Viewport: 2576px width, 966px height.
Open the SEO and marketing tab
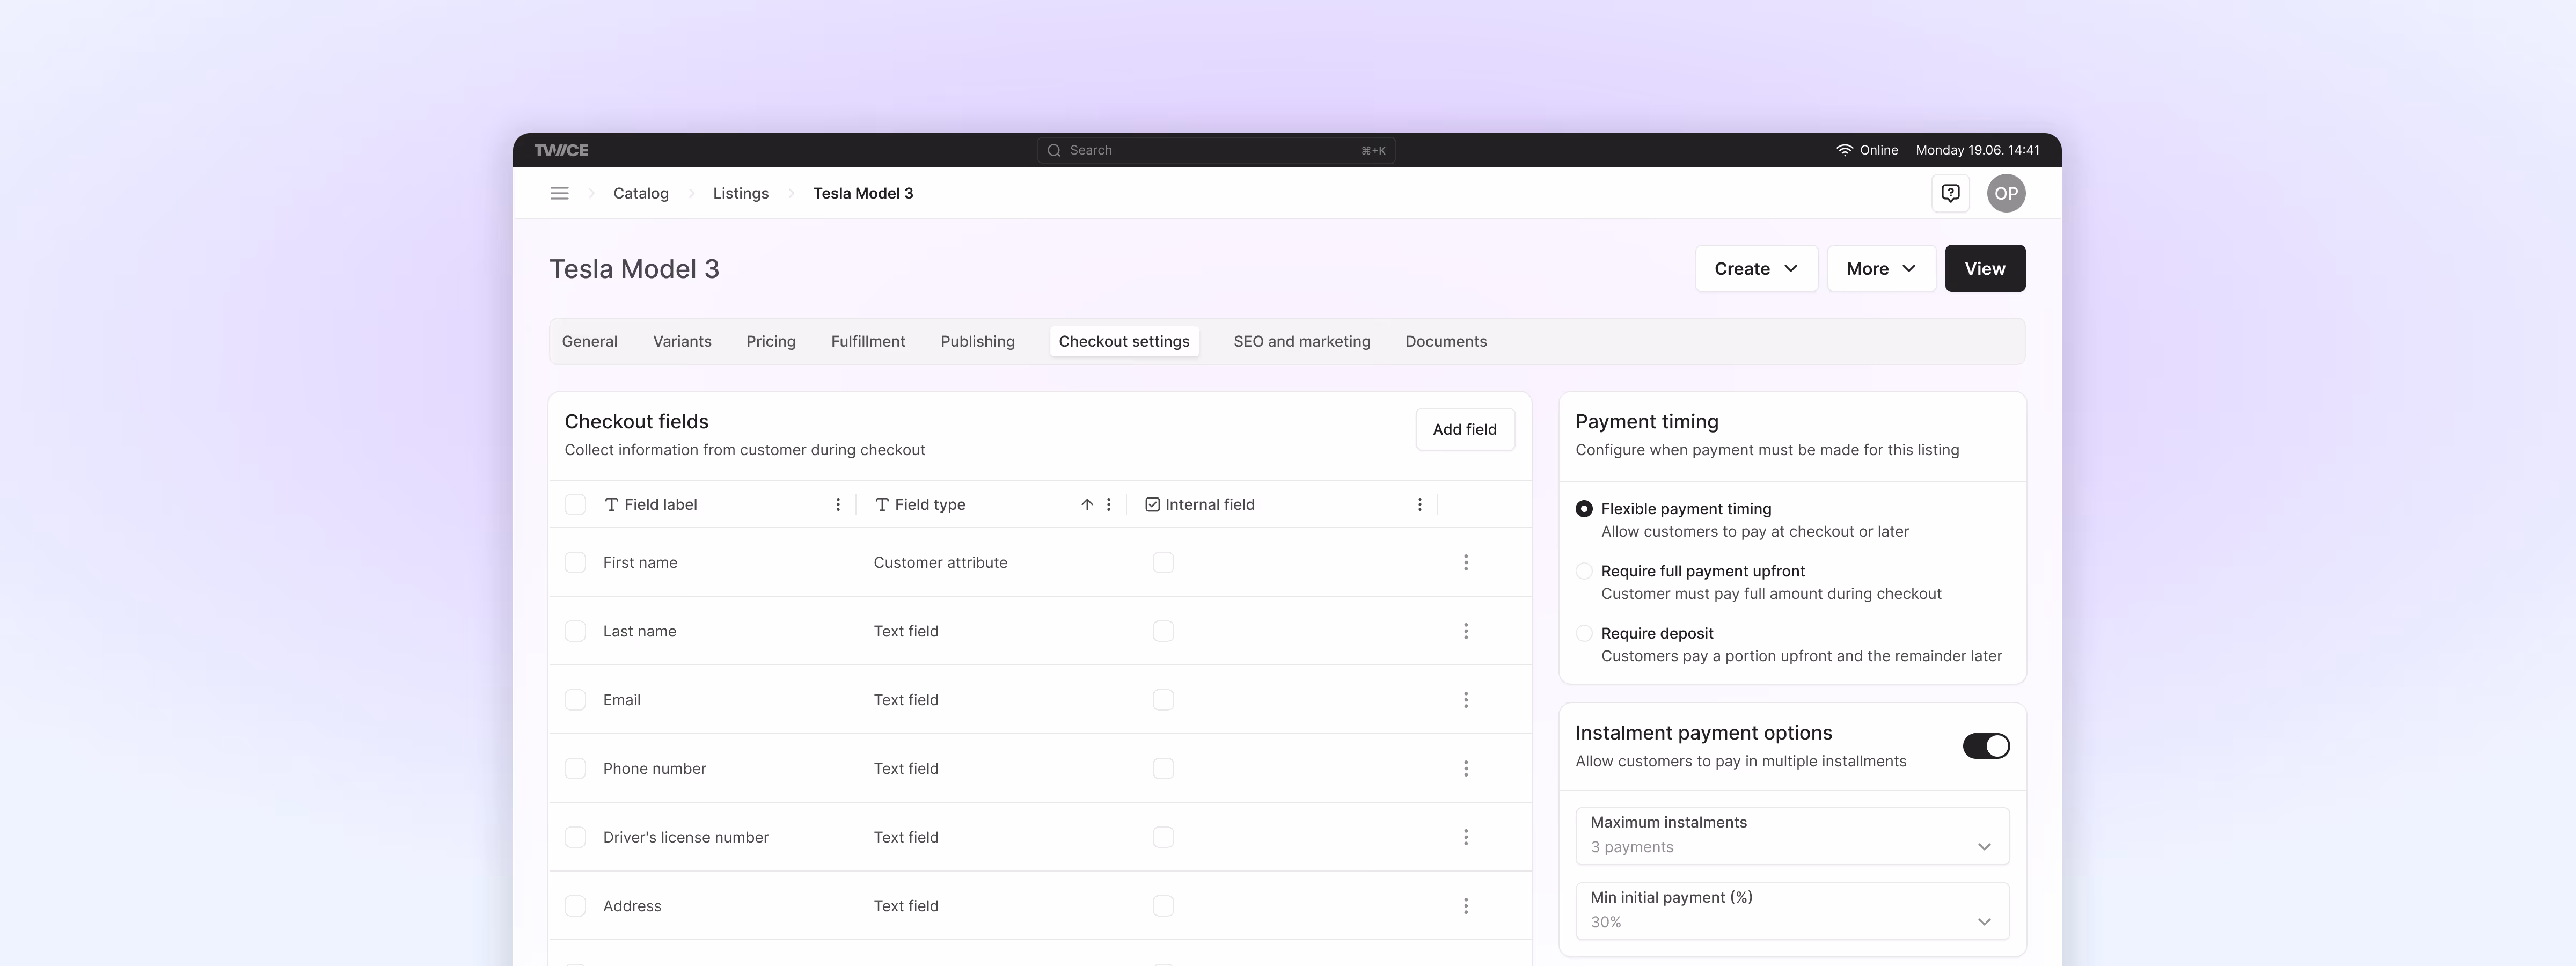coord(1302,342)
